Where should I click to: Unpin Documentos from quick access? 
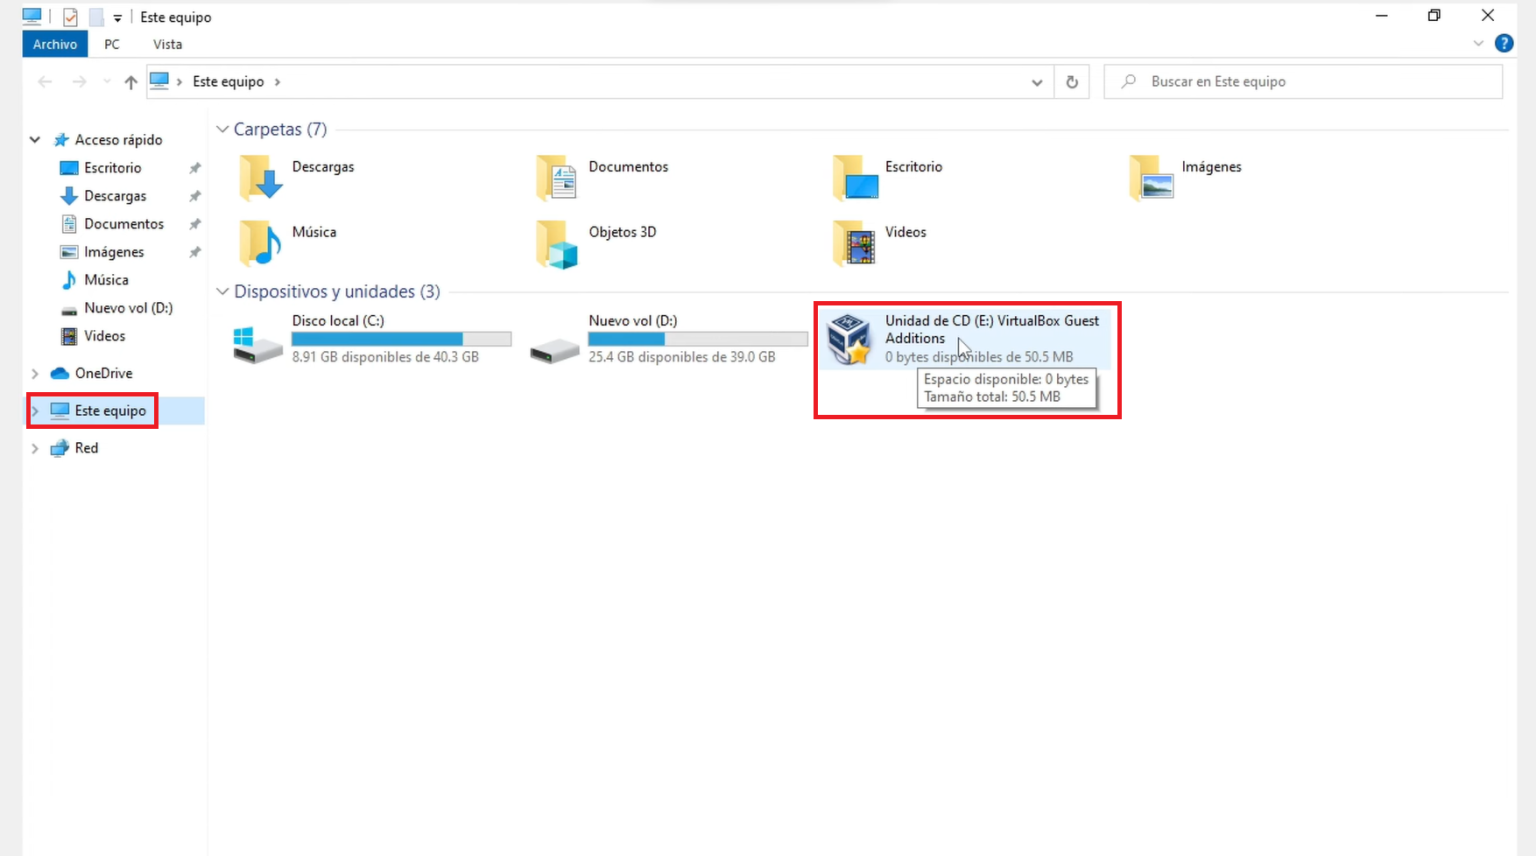[x=195, y=224]
